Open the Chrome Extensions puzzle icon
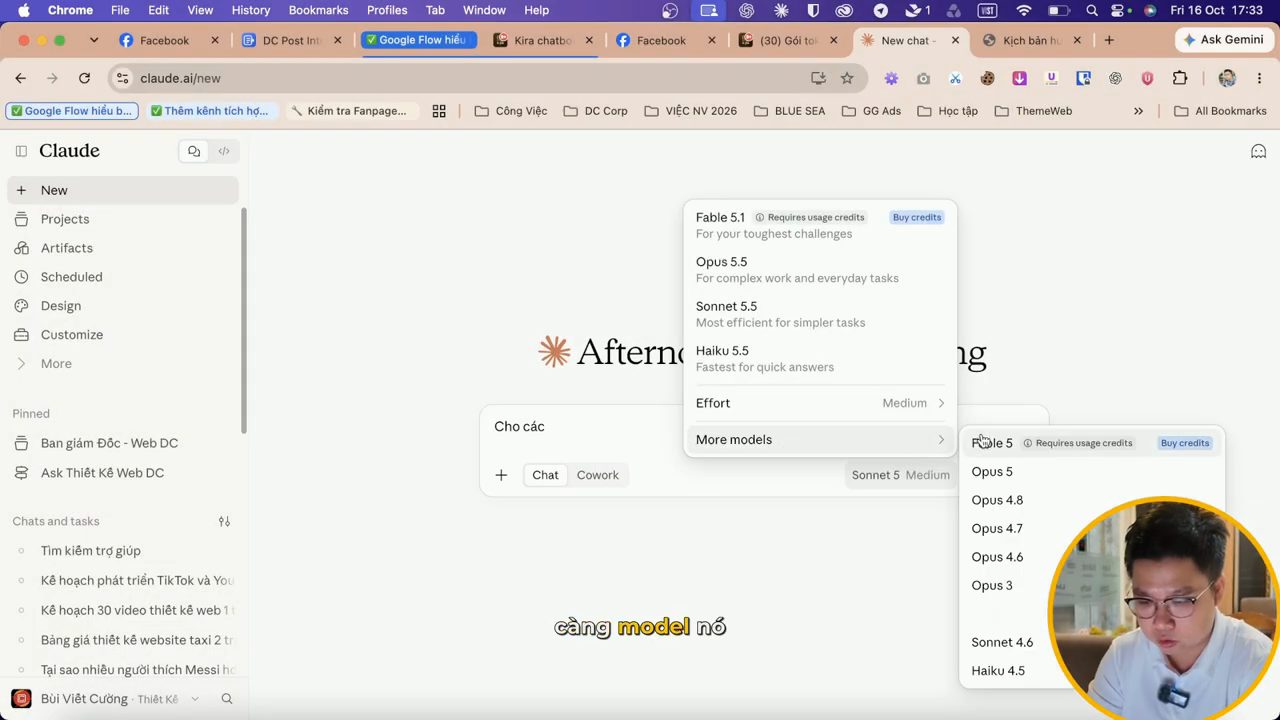Viewport: 1280px width, 720px height. click(1180, 78)
